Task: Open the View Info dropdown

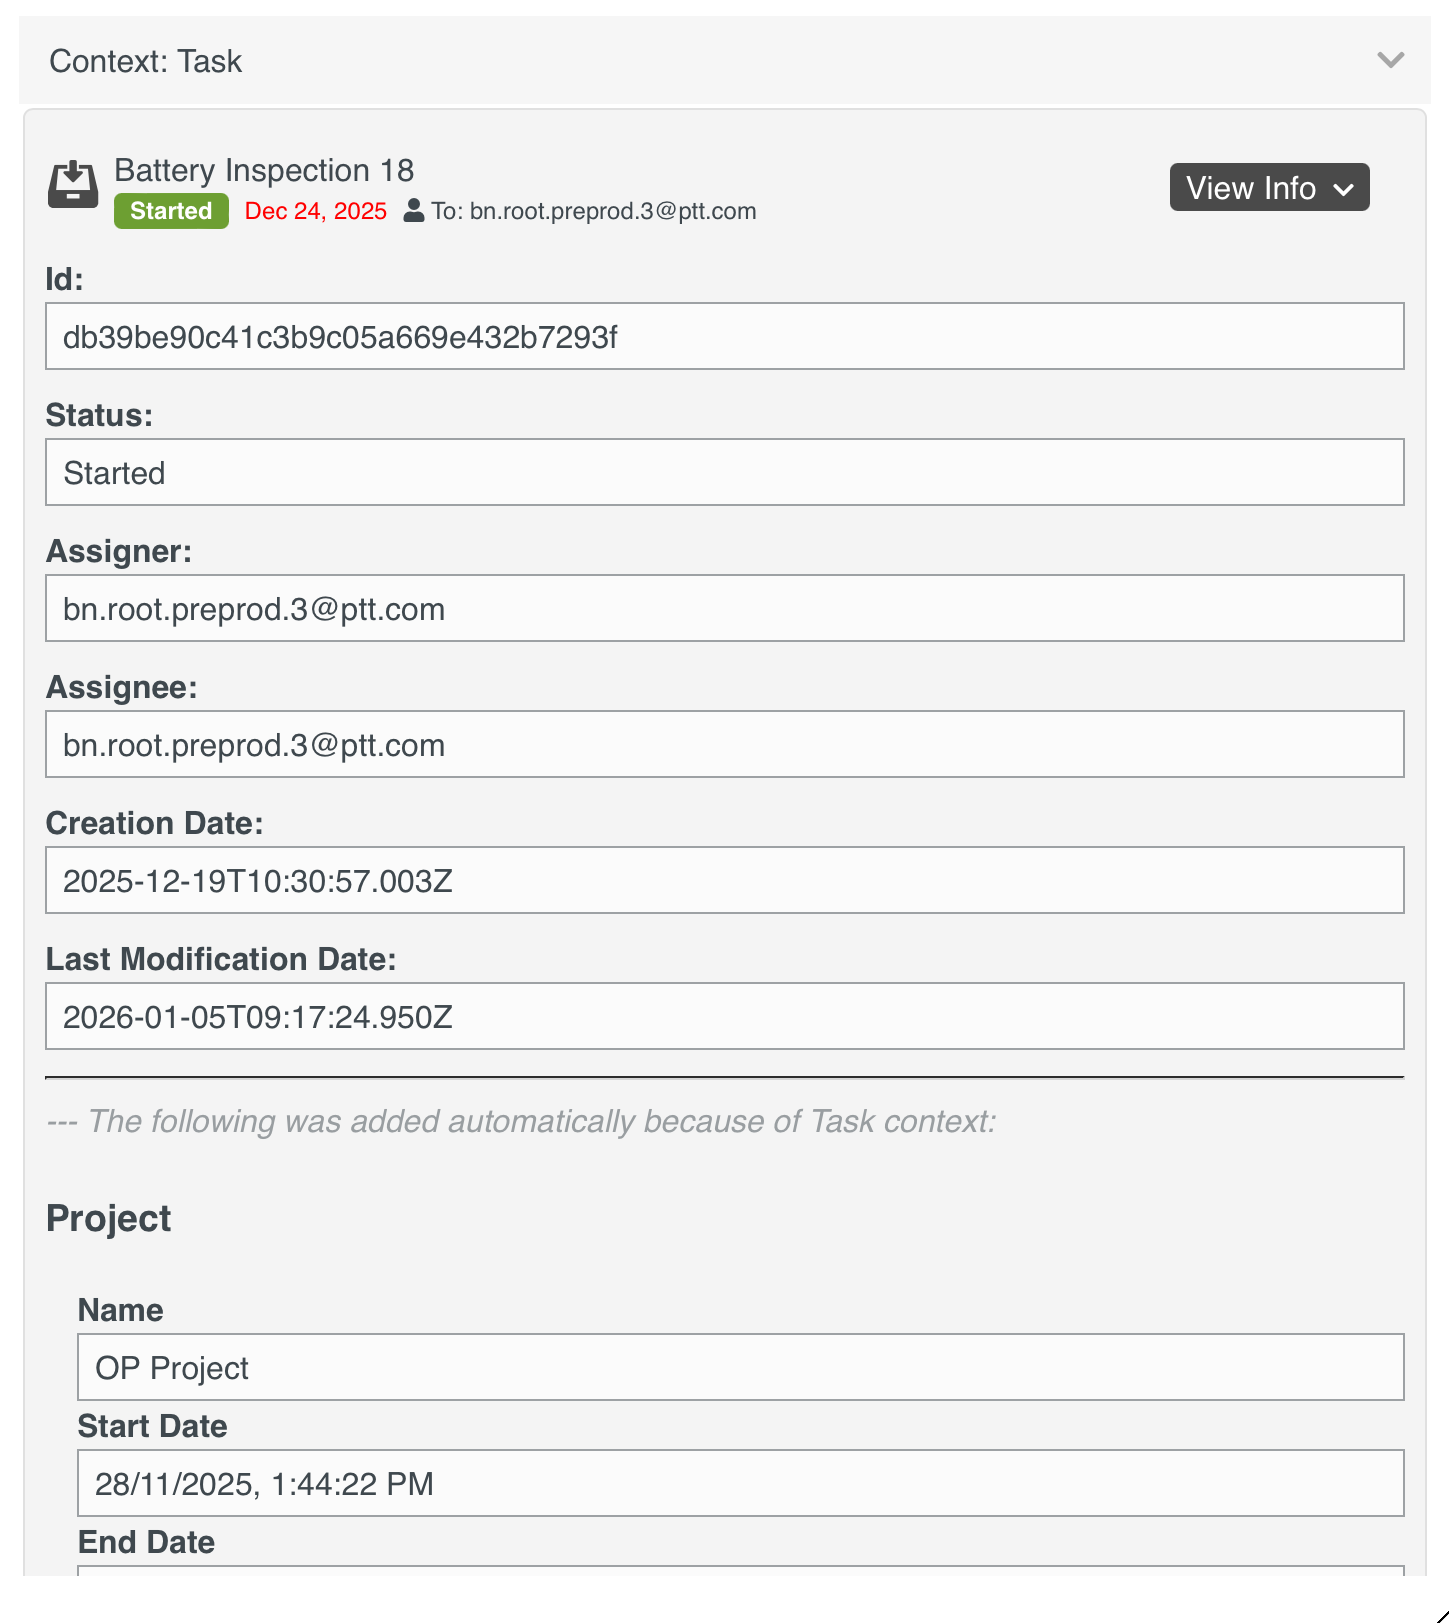Action: pyautogui.click(x=1268, y=188)
